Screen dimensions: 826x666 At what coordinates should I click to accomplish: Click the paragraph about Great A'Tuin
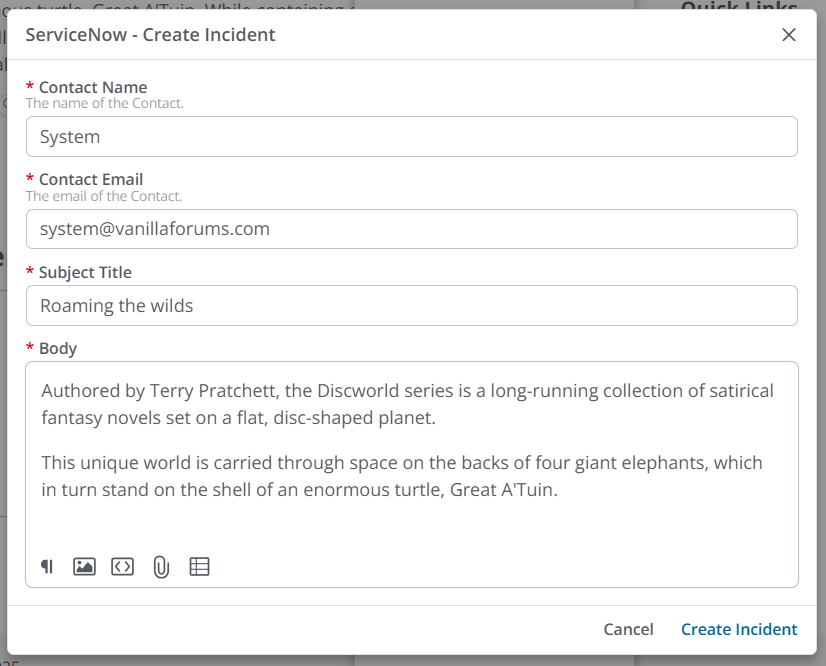pos(401,476)
